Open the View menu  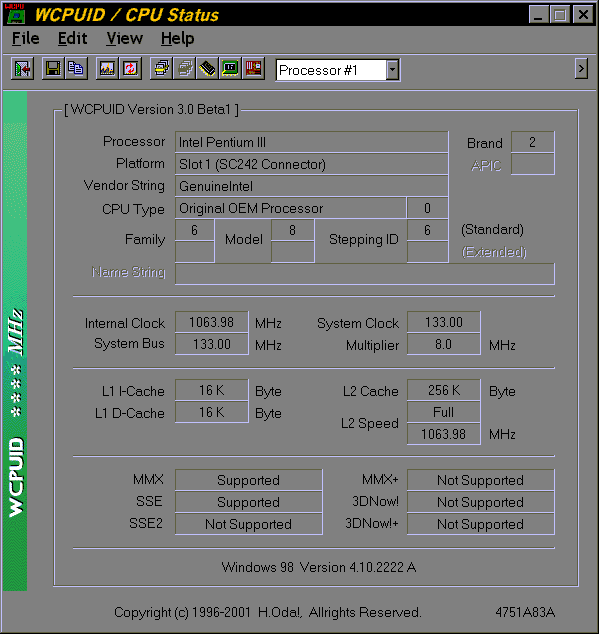(x=125, y=38)
